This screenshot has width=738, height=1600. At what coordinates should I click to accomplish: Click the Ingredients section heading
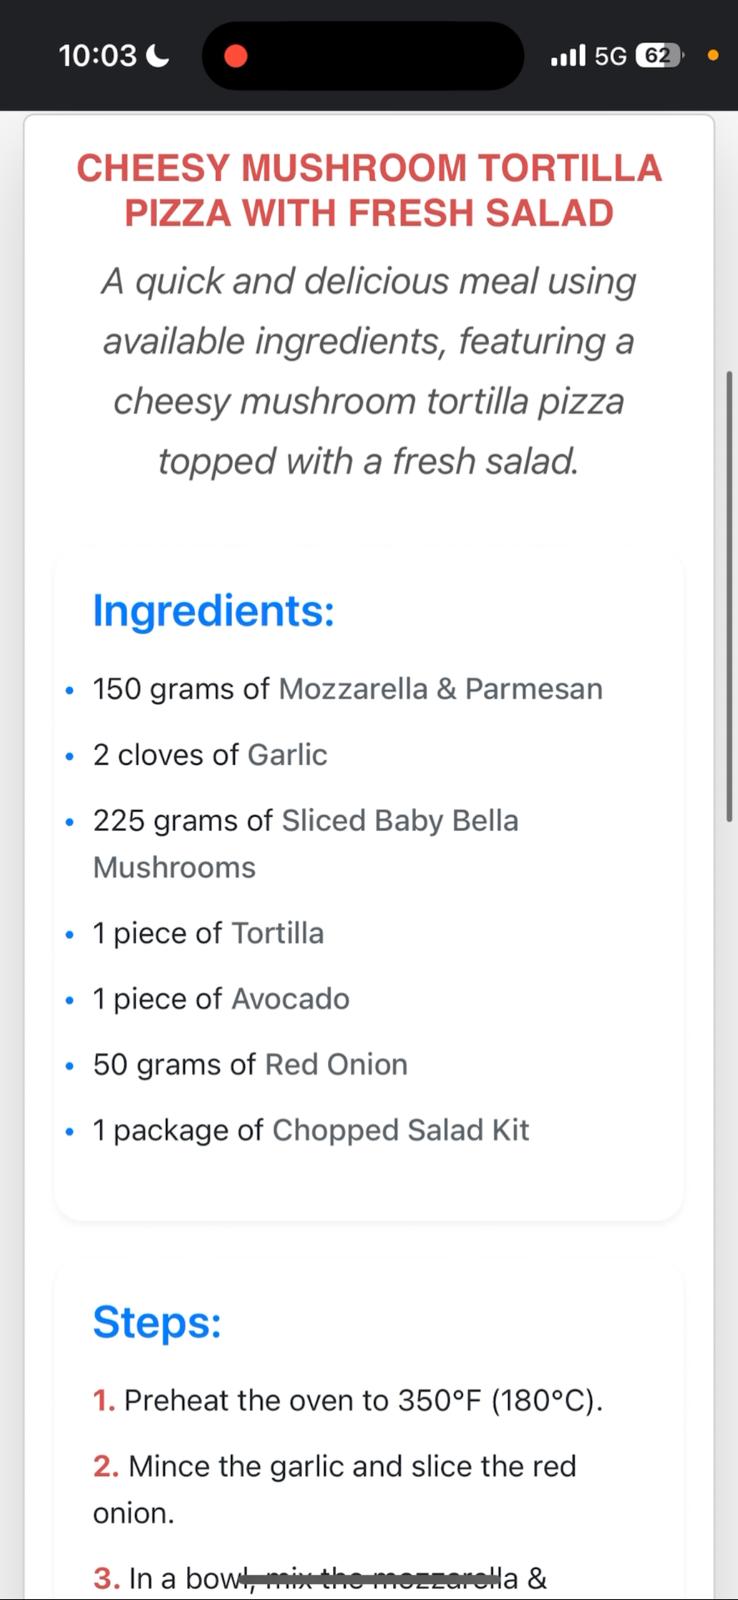click(x=213, y=610)
